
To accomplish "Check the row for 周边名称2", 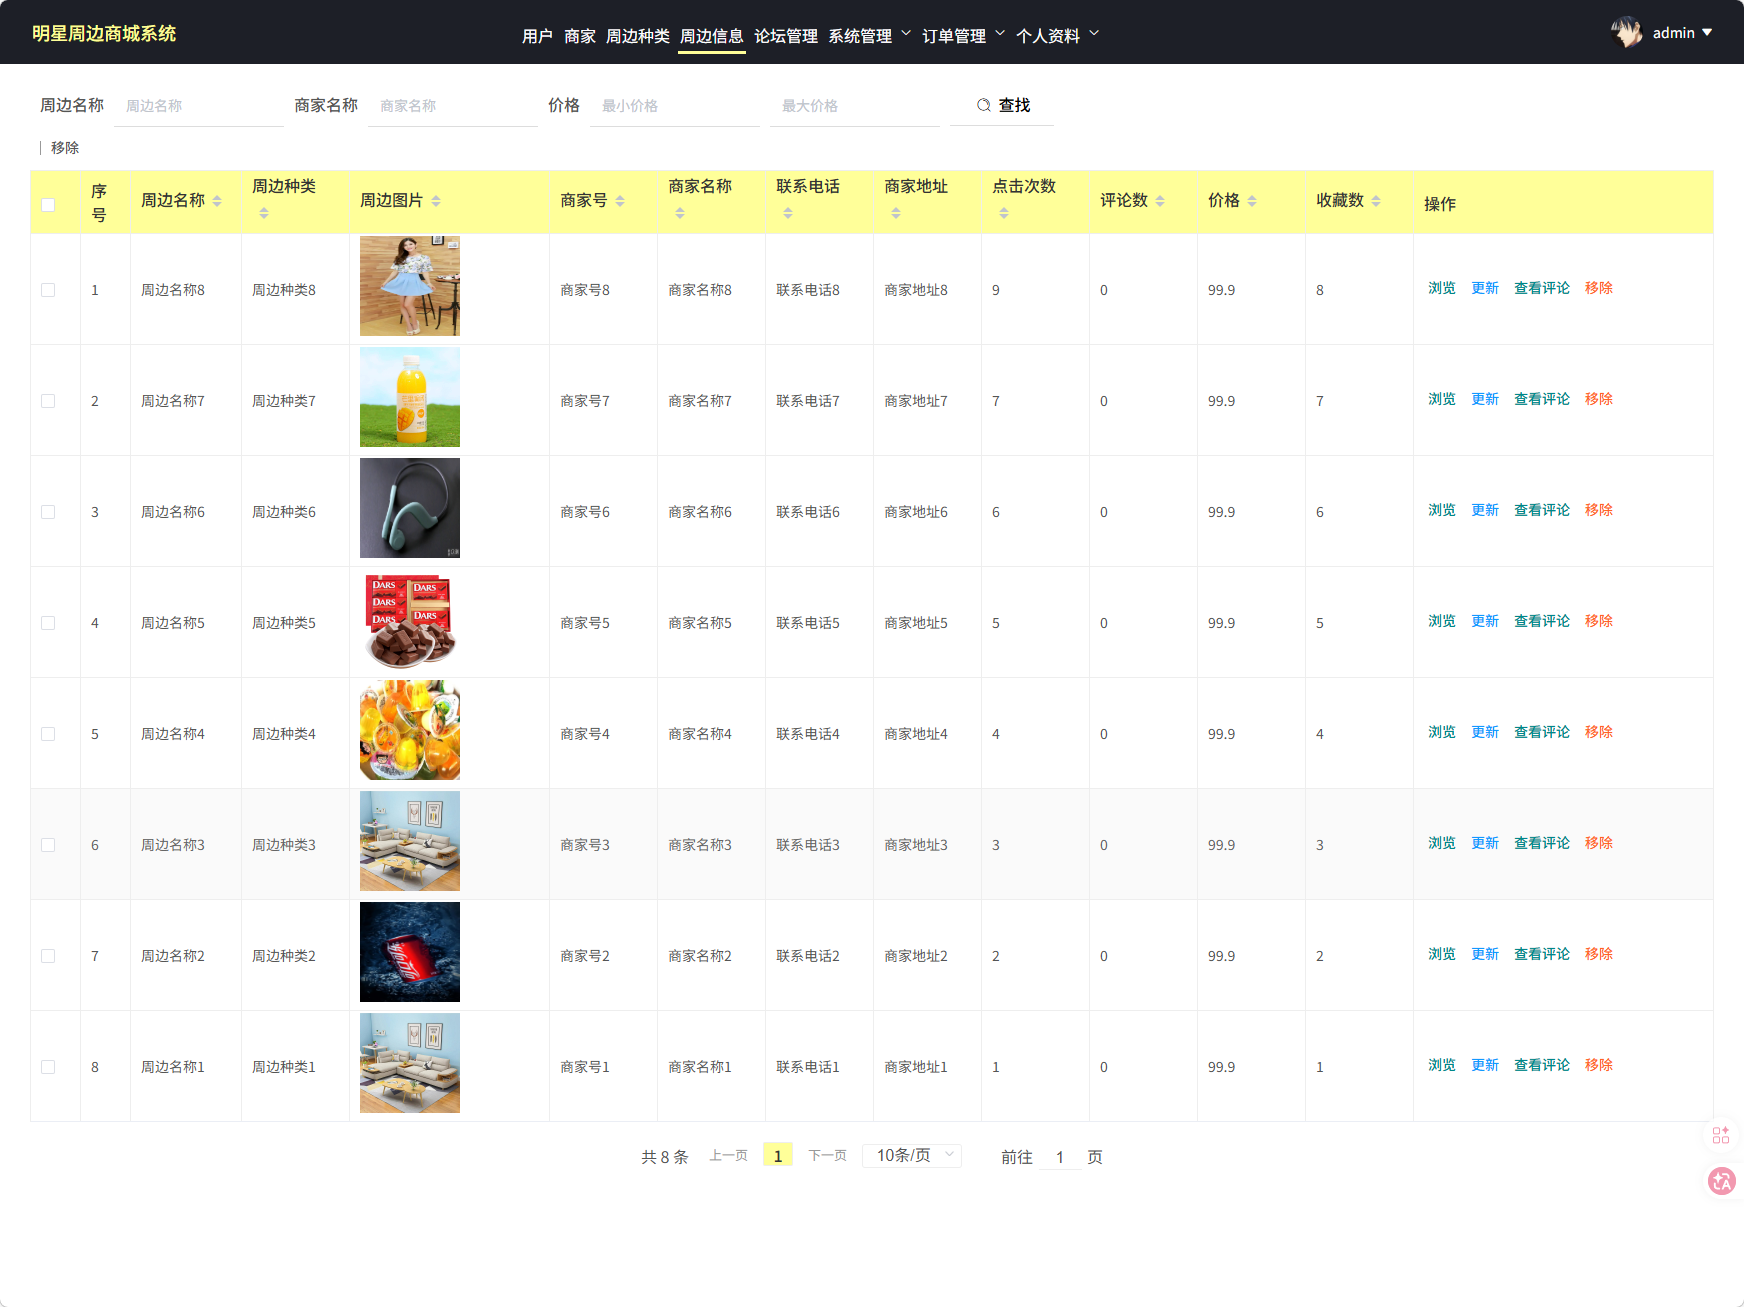I will coord(48,956).
